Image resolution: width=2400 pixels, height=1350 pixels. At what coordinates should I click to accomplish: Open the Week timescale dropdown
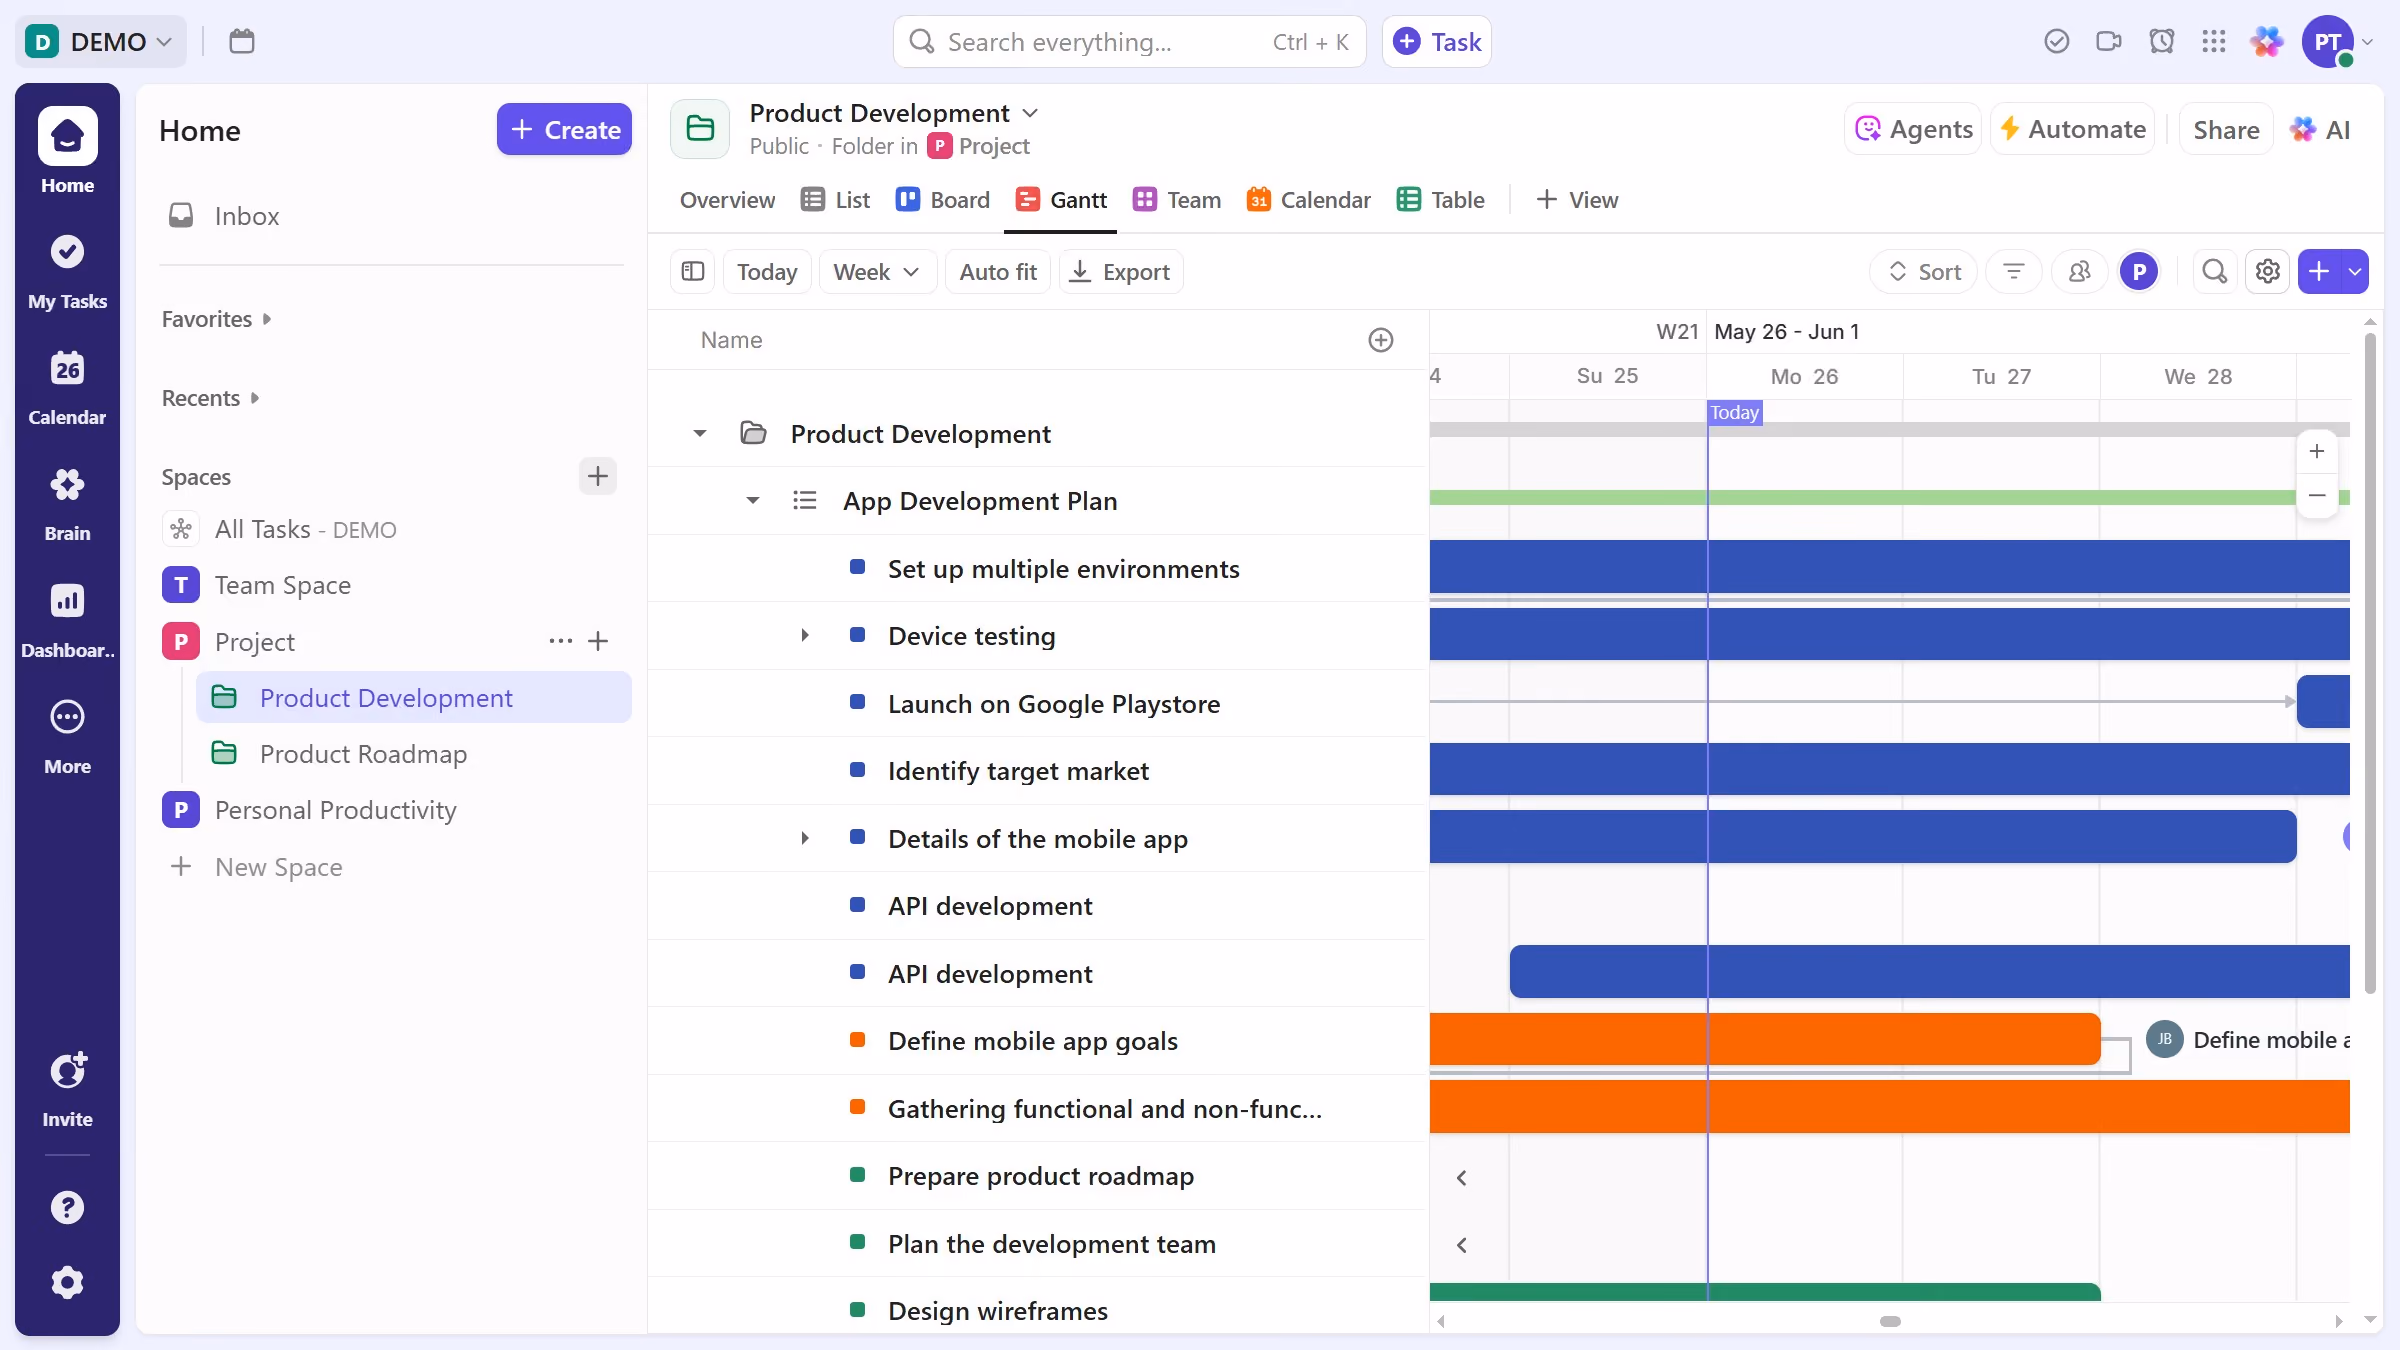point(877,271)
